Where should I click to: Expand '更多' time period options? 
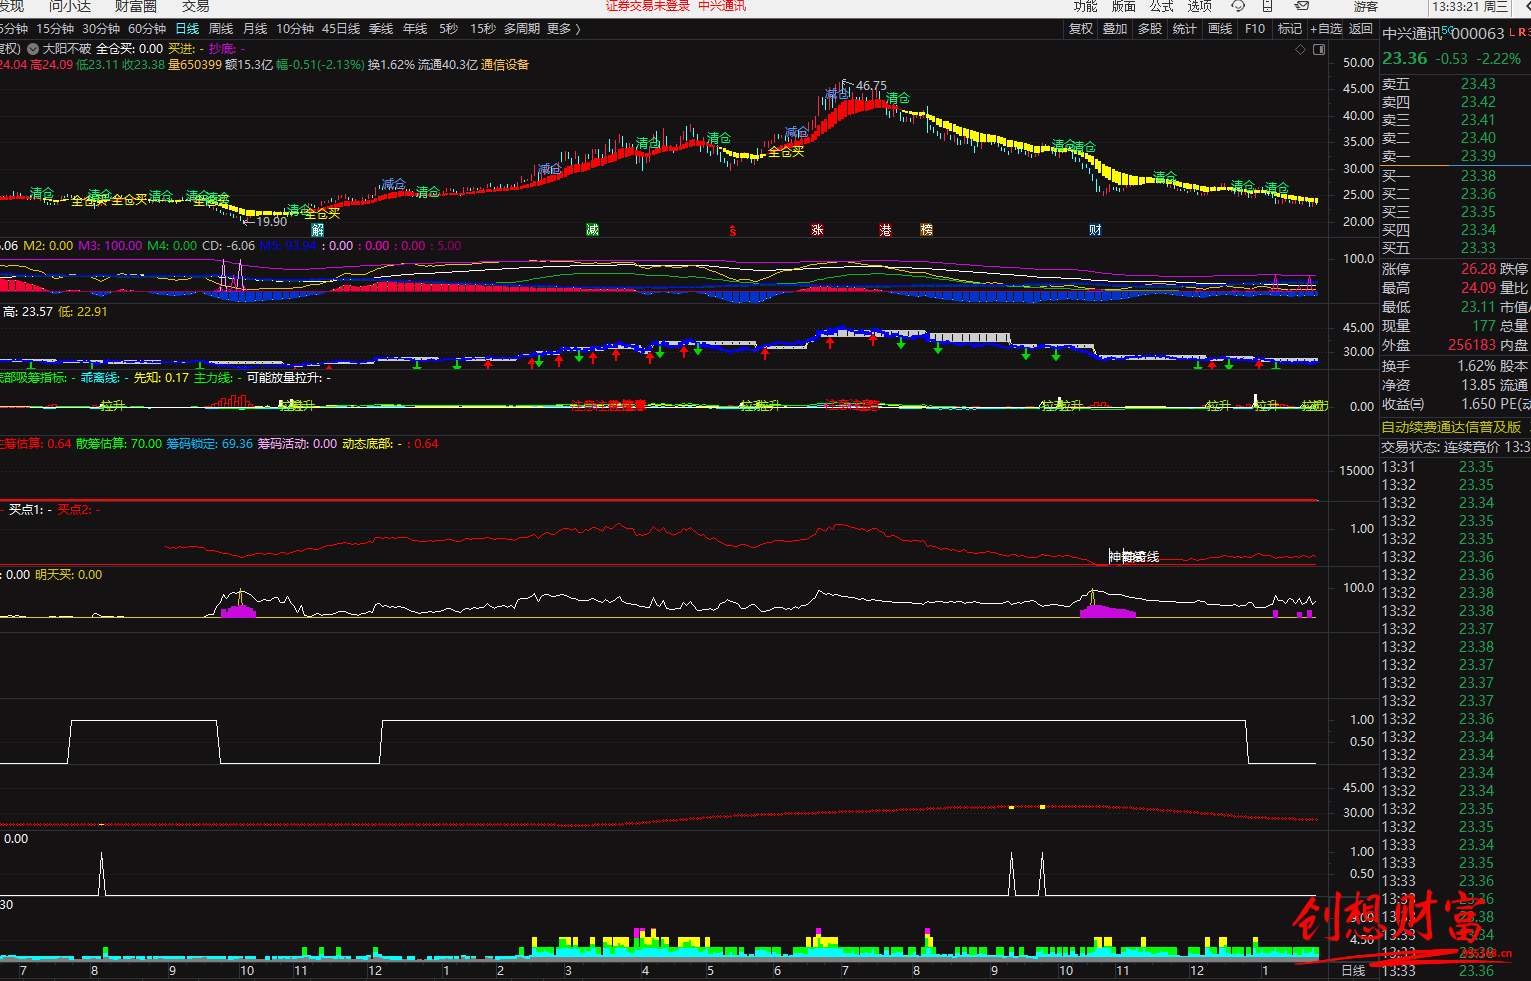click(562, 29)
